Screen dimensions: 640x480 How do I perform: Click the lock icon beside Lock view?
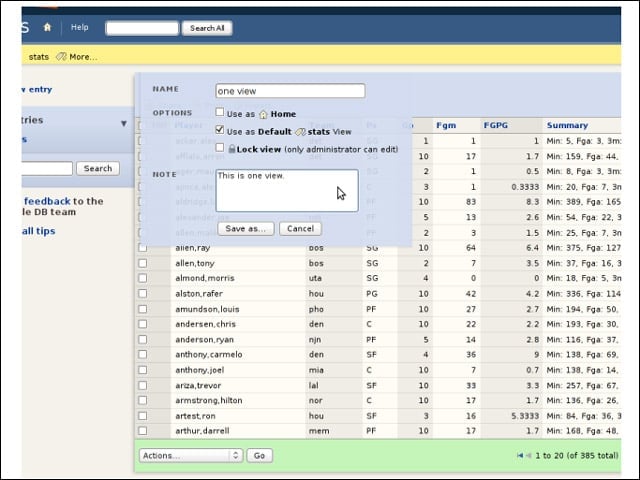pyautogui.click(x=232, y=149)
